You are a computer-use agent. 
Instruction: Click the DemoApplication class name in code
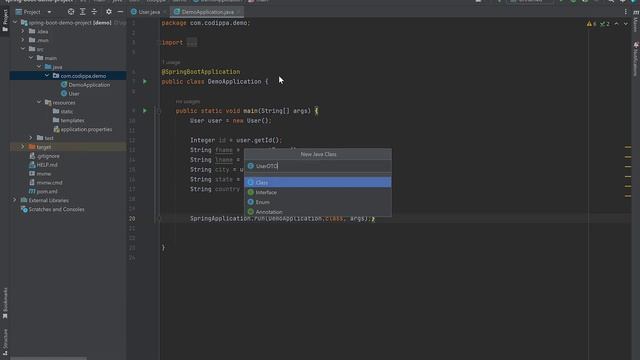[x=234, y=82]
